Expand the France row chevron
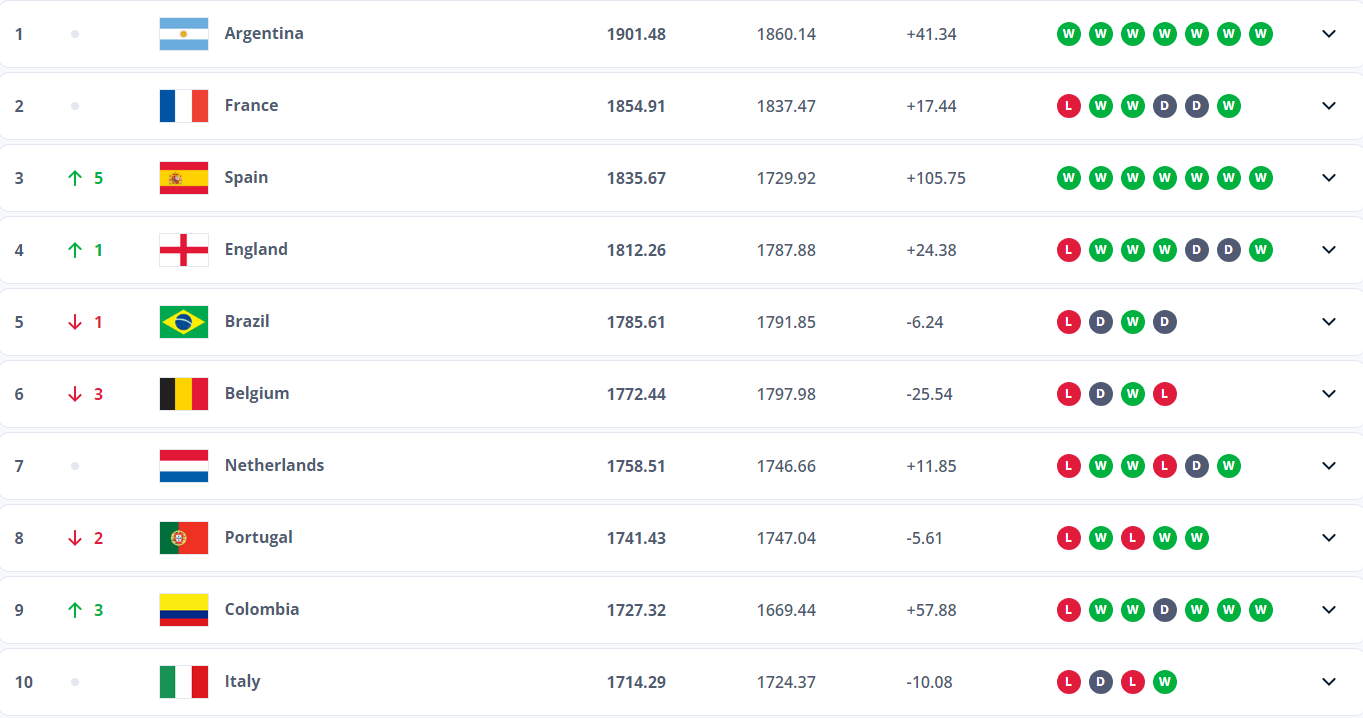1363x718 pixels. 1329,106
